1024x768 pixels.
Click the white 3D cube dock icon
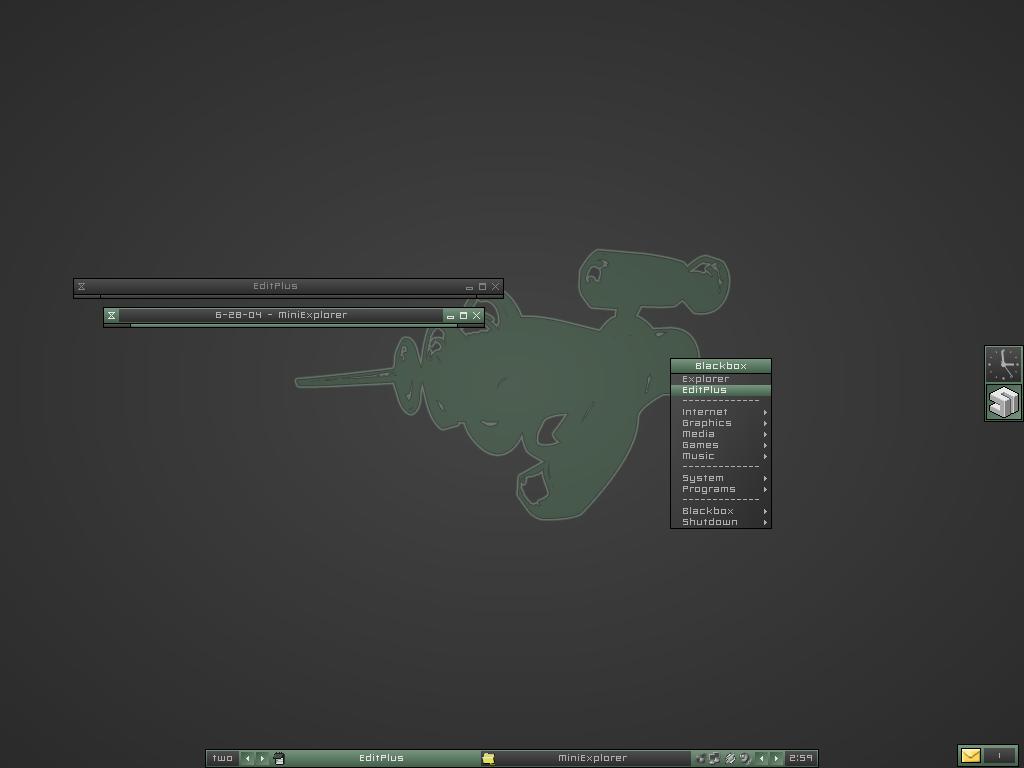tap(1004, 402)
